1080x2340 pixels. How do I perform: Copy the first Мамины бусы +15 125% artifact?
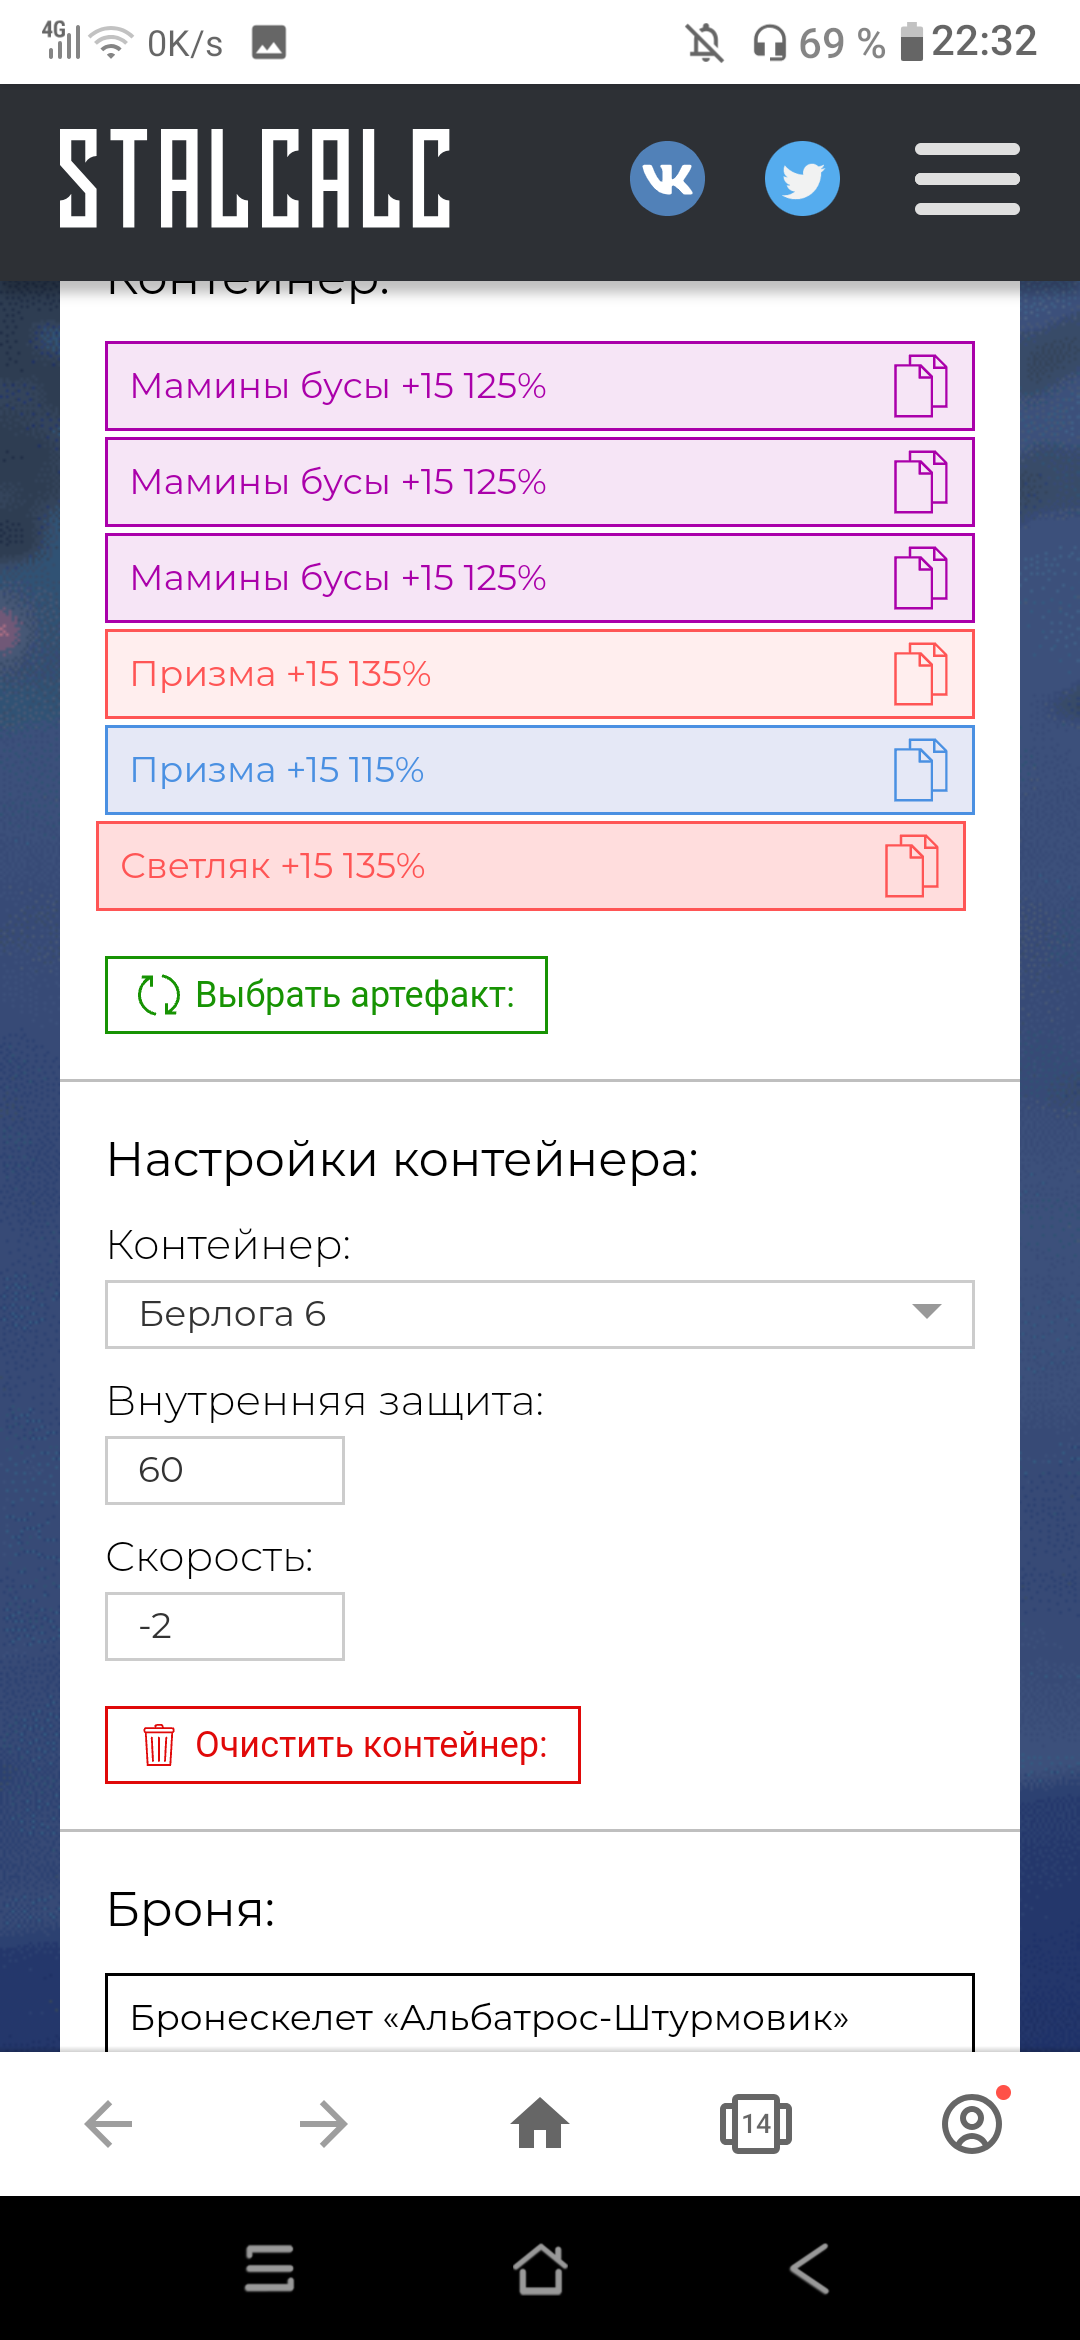pyautogui.click(x=920, y=386)
